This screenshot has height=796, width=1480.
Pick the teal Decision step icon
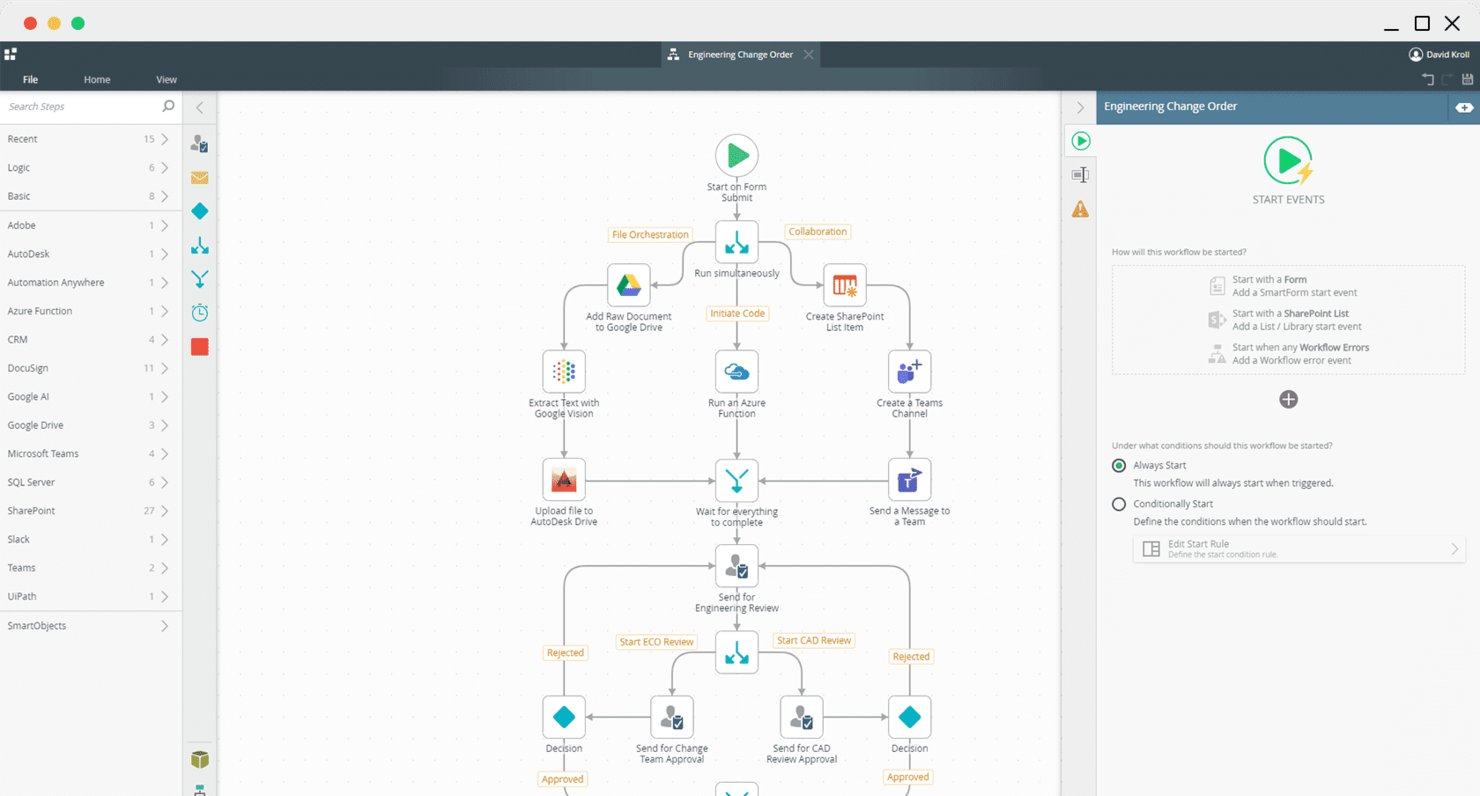click(199, 211)
